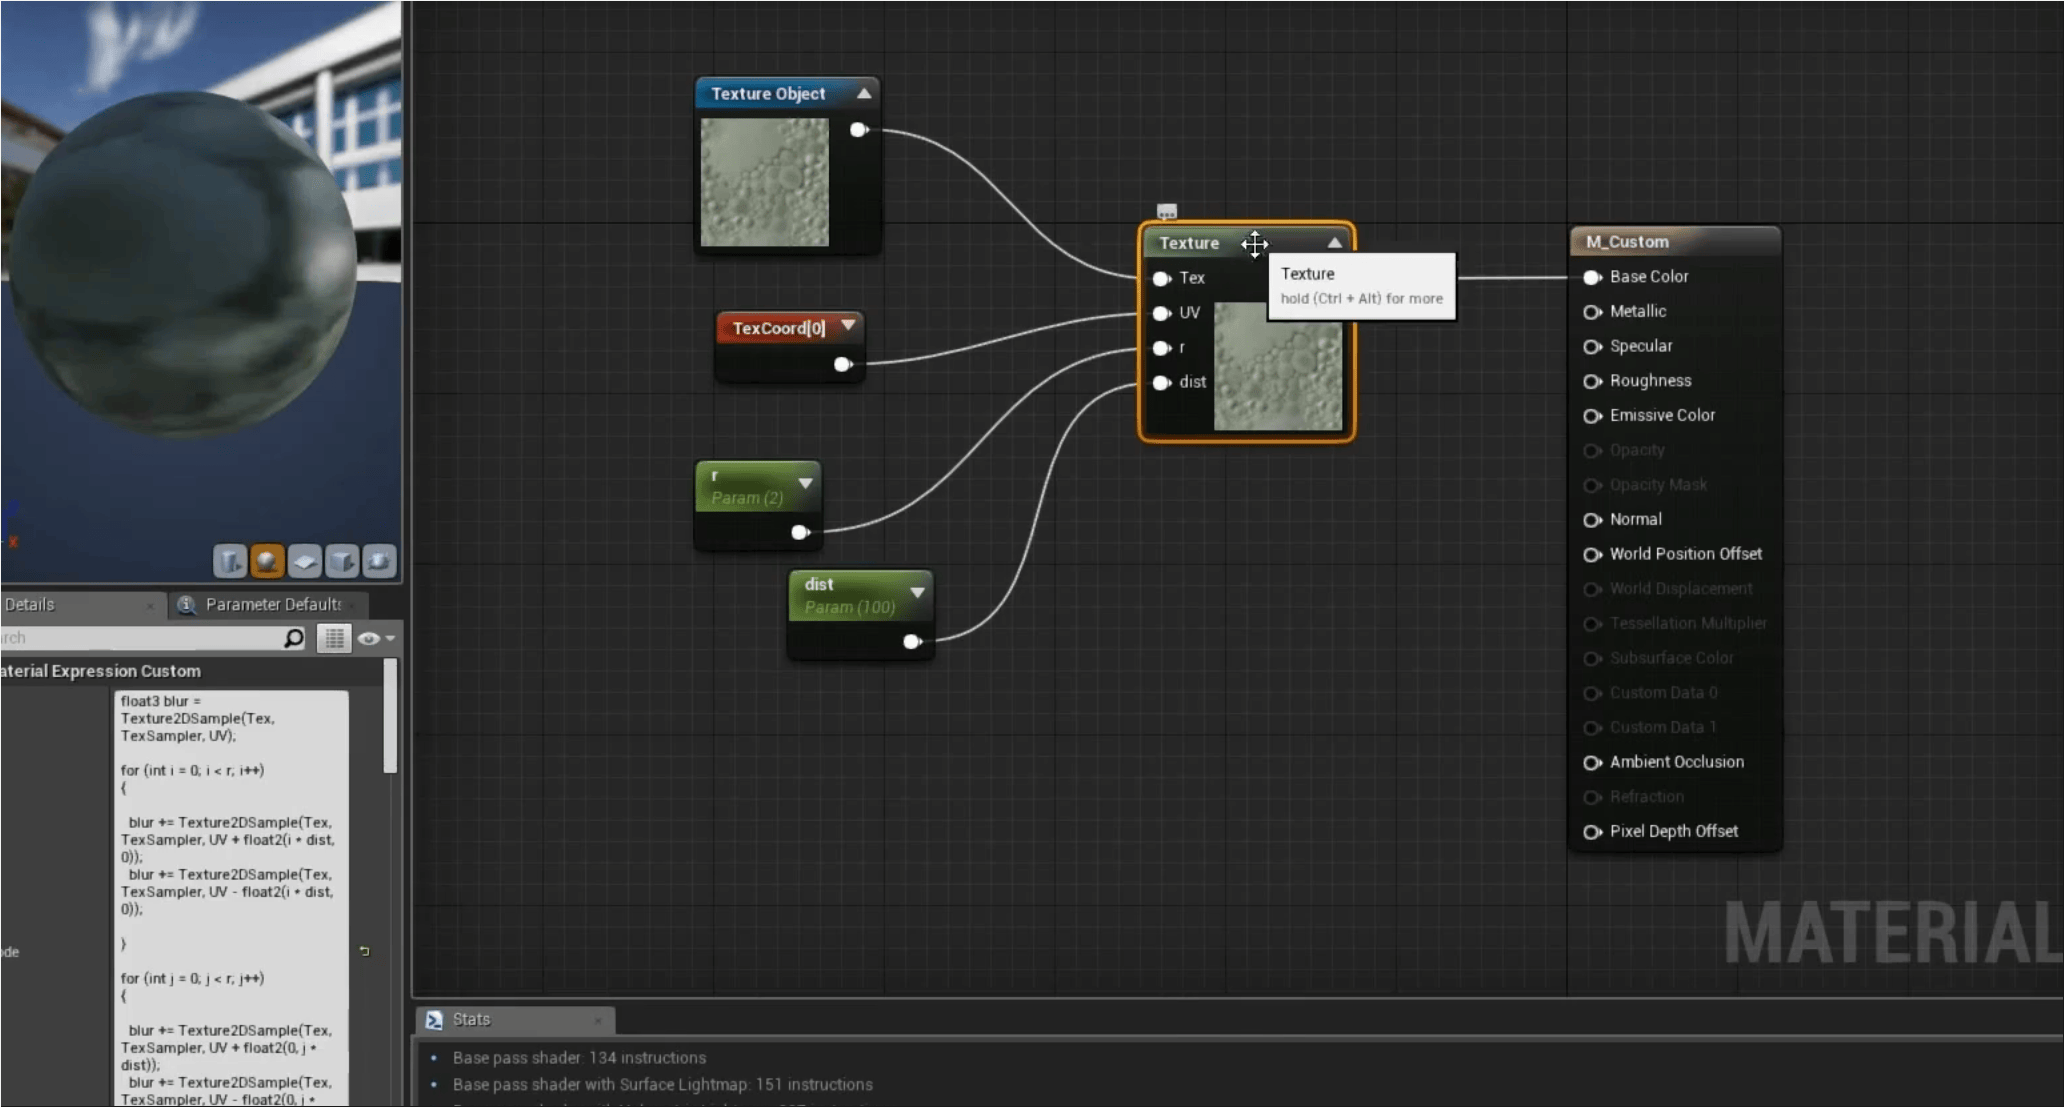Click the Emissive Color input pin
This screenshot has height=1107, width=2064.
1592,416
